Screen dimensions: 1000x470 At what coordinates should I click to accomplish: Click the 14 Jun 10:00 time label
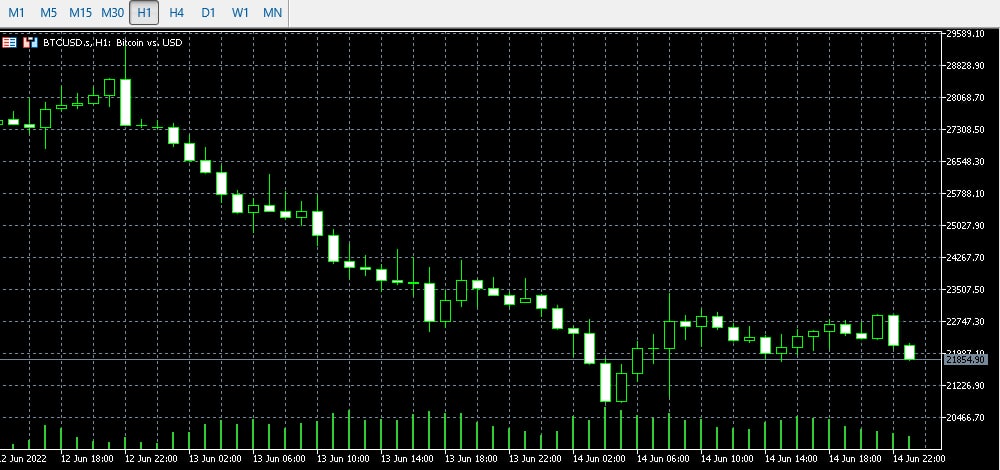click(x=727, y=459)
